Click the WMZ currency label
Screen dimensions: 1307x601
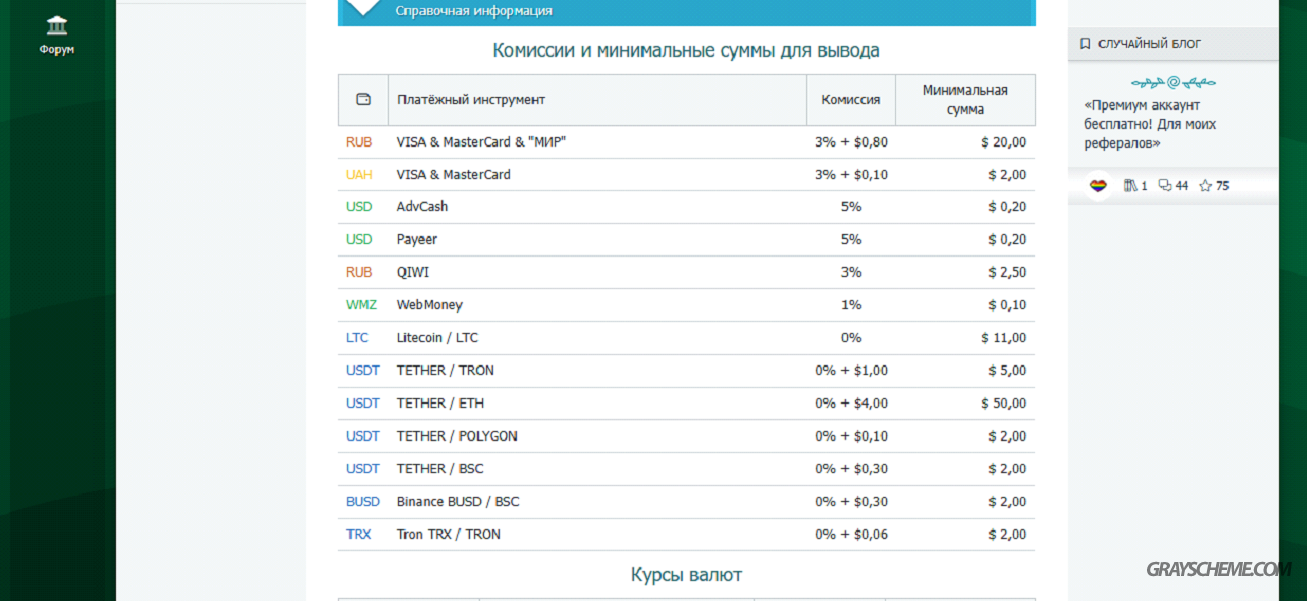362,305
